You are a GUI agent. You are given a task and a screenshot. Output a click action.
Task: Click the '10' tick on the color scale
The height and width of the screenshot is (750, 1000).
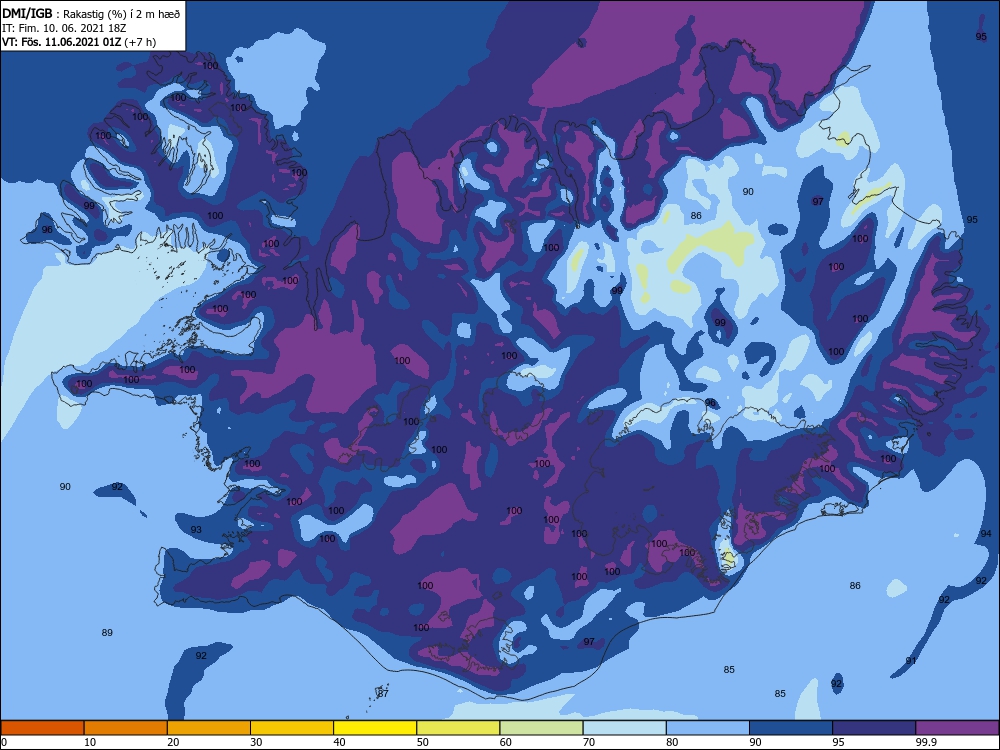point(90,742)
